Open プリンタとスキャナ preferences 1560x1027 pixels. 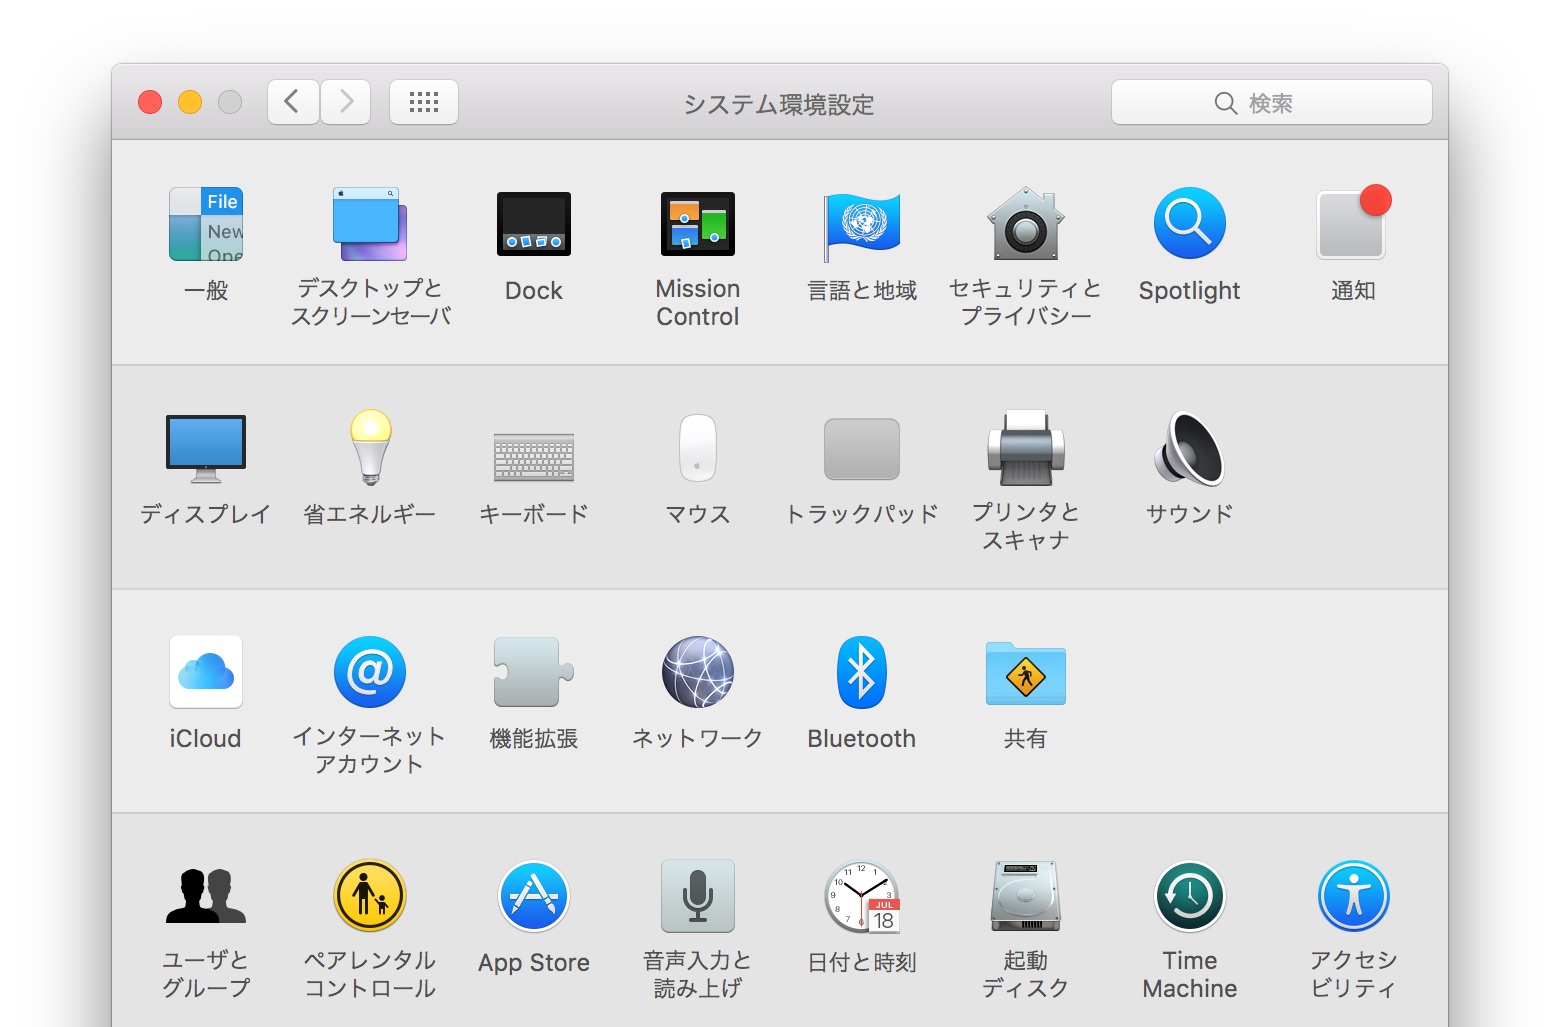[1026, 448]
